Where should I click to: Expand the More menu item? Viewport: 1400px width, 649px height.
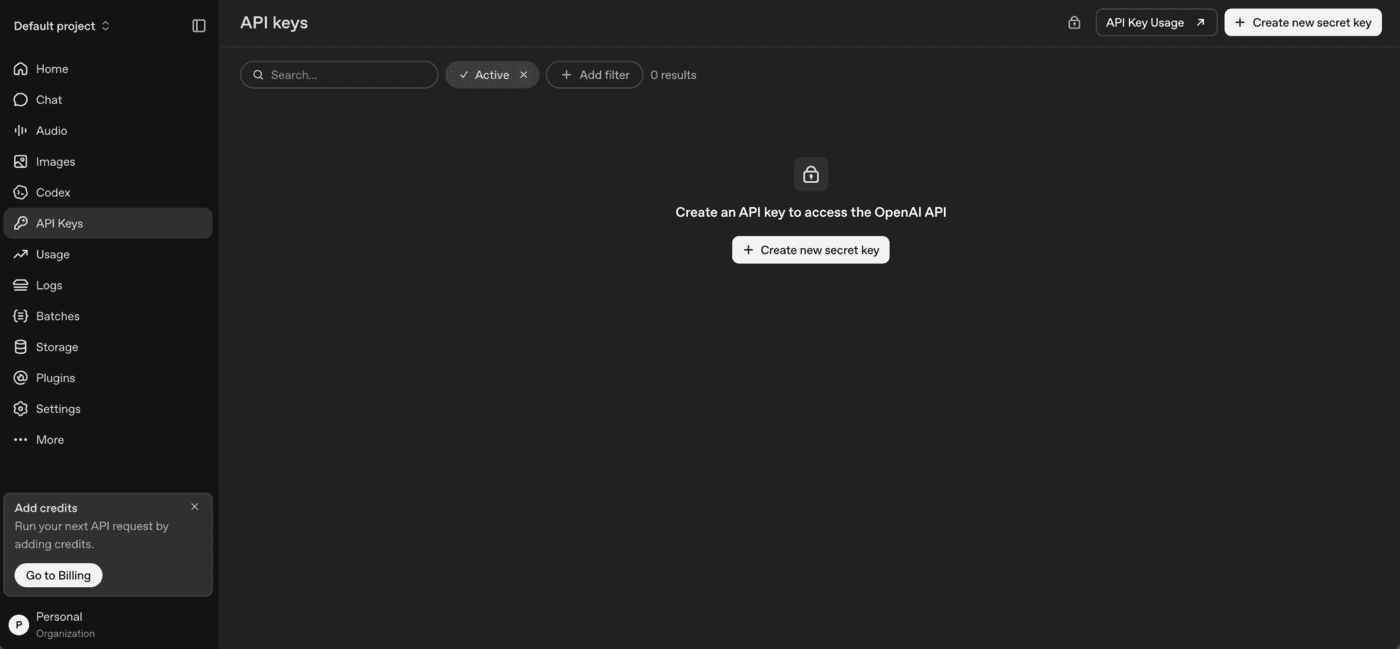pos(108,441)
